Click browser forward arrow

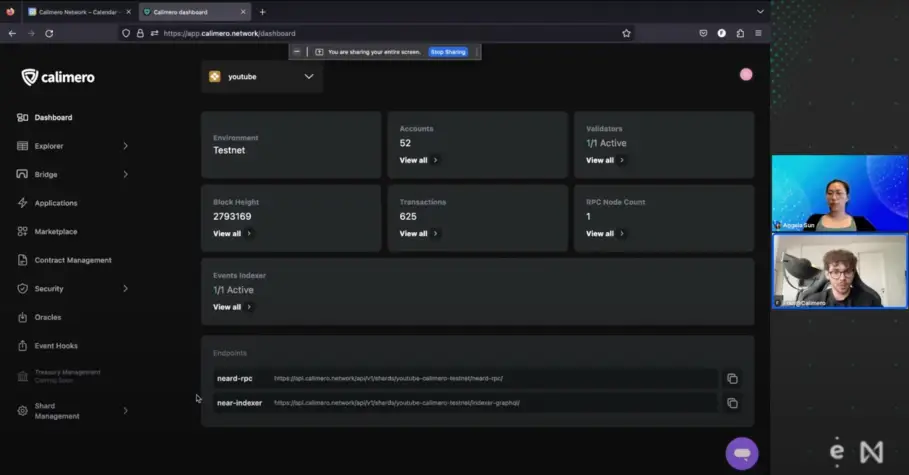pyautogui.click(x=31, y=34)
